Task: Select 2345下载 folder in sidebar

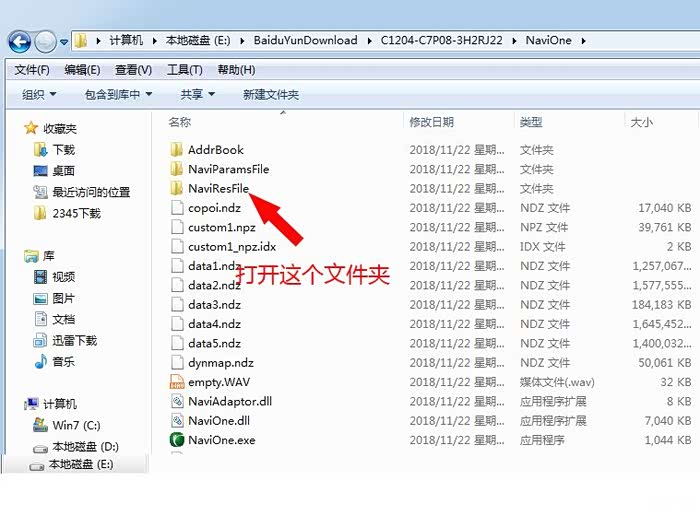Action: [76, 213]
